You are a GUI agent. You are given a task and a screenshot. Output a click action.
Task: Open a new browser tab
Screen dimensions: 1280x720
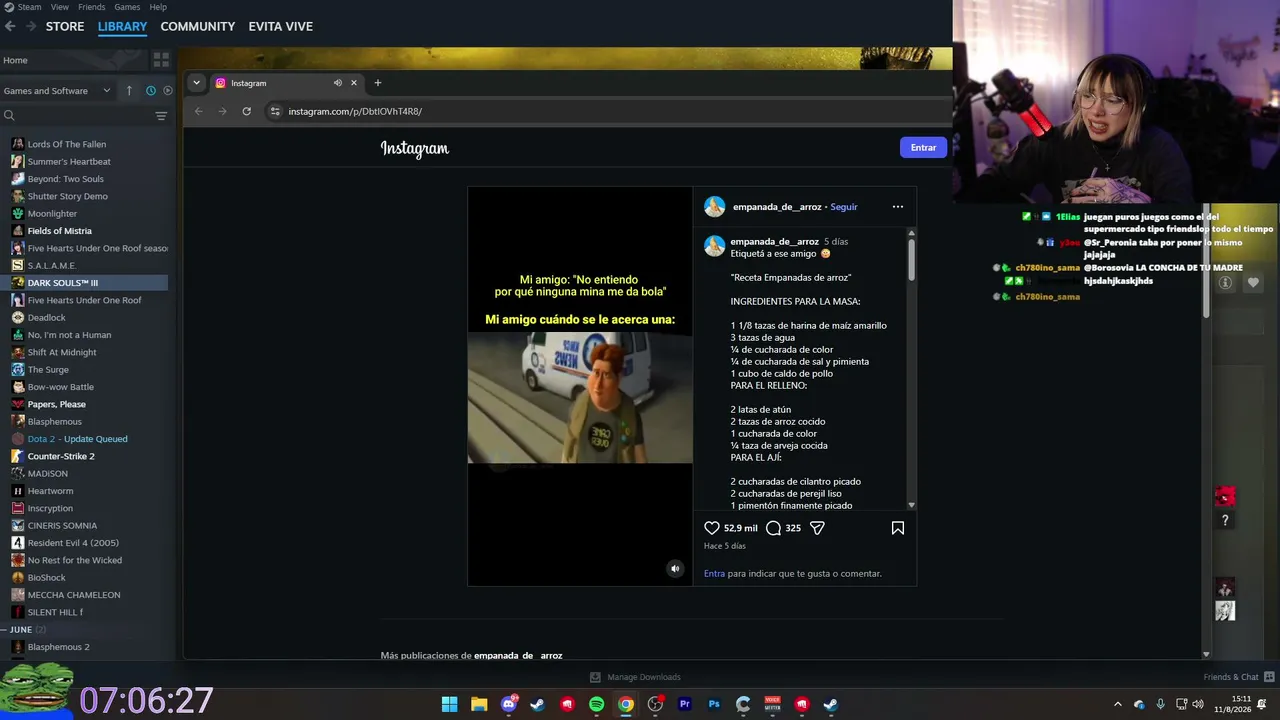[x=377, y=83]
